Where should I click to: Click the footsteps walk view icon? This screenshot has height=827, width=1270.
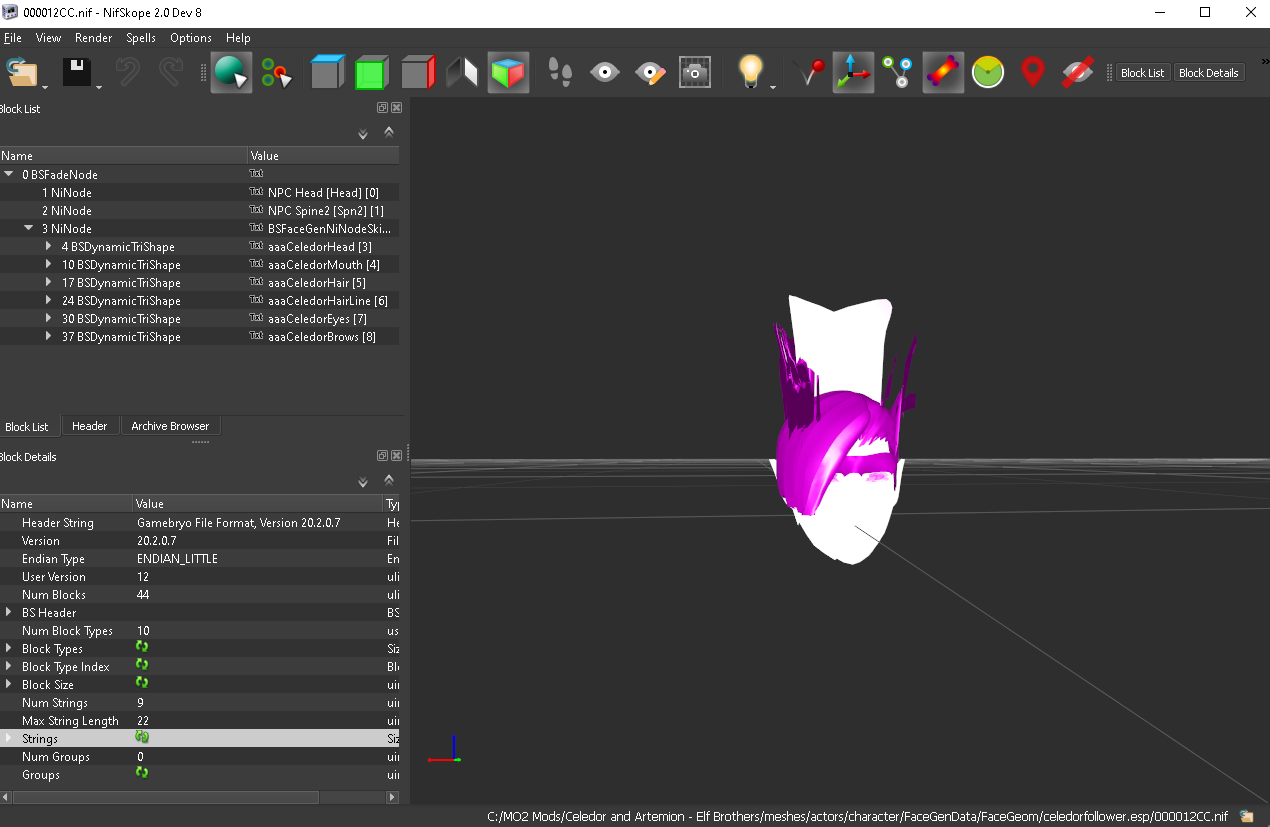click(x=560, y=72)
